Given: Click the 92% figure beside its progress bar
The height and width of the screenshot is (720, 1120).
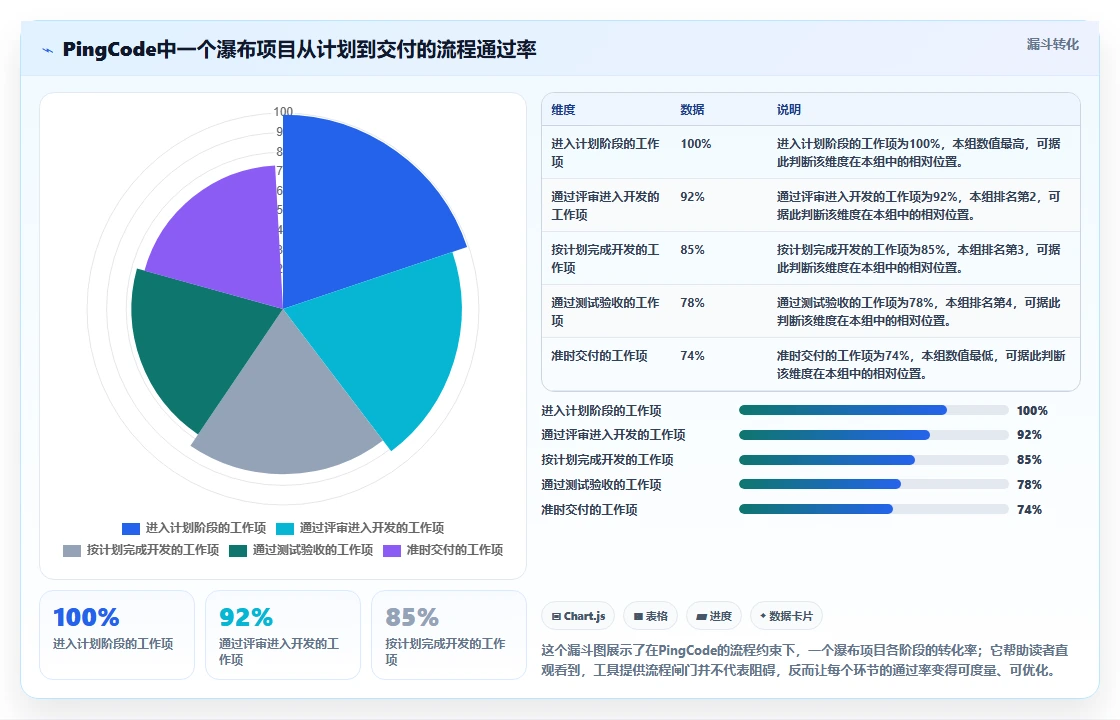Looking at the screenshot, I should coord(1029,435).
